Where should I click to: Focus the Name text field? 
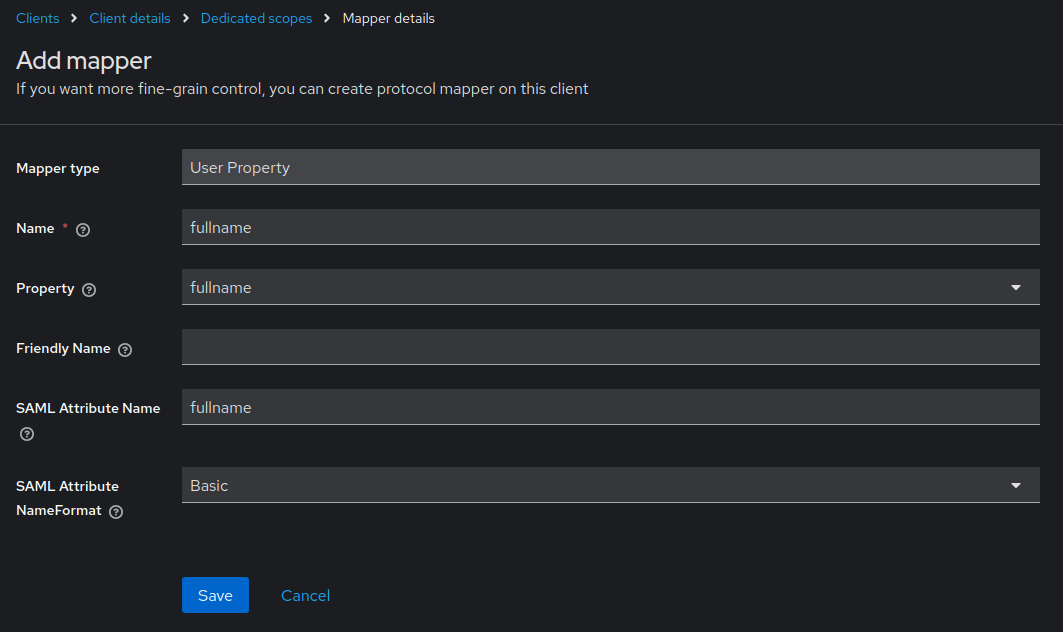[610, 227]
